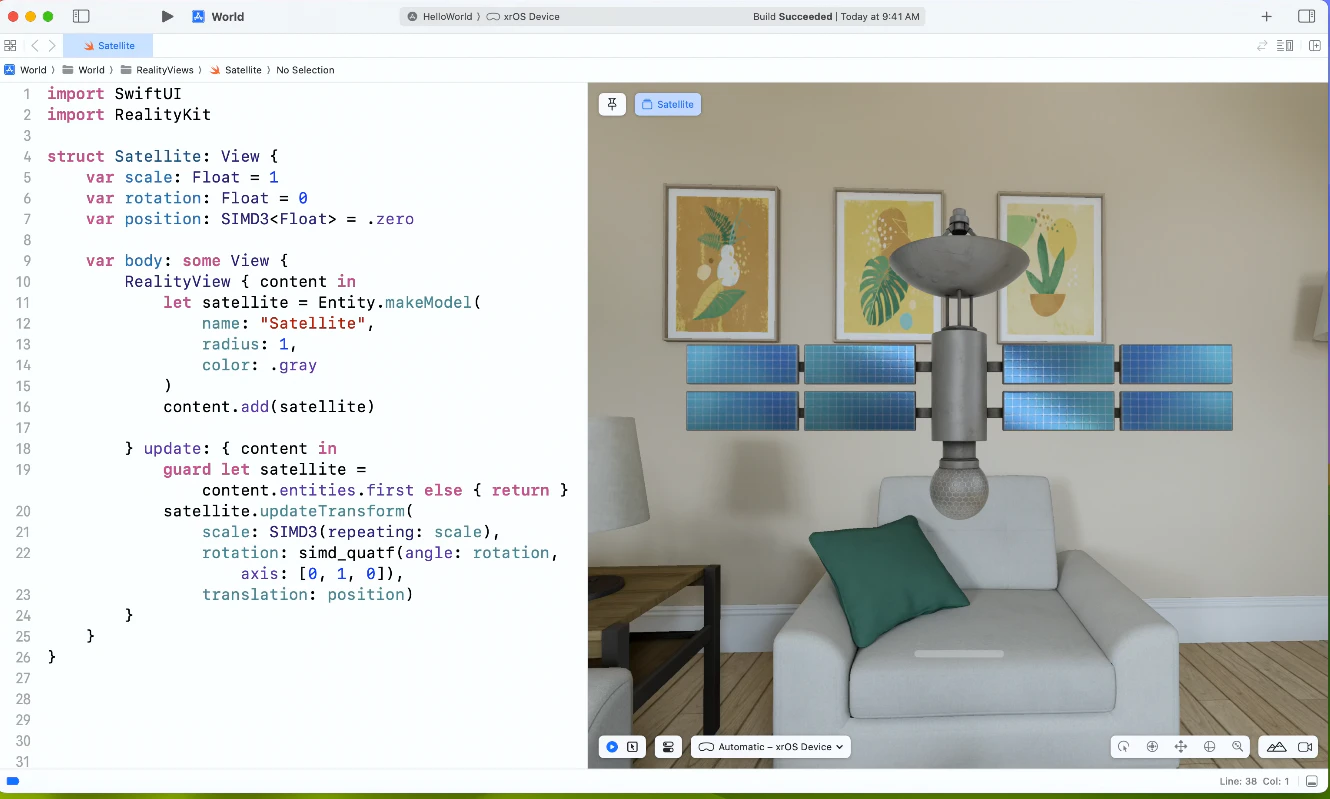The height and width of the screenshot is (799, 1330).
Task: Select the HelloWorld scheme in activity bar
Action: pyautogui.click(x=440, y=17)
